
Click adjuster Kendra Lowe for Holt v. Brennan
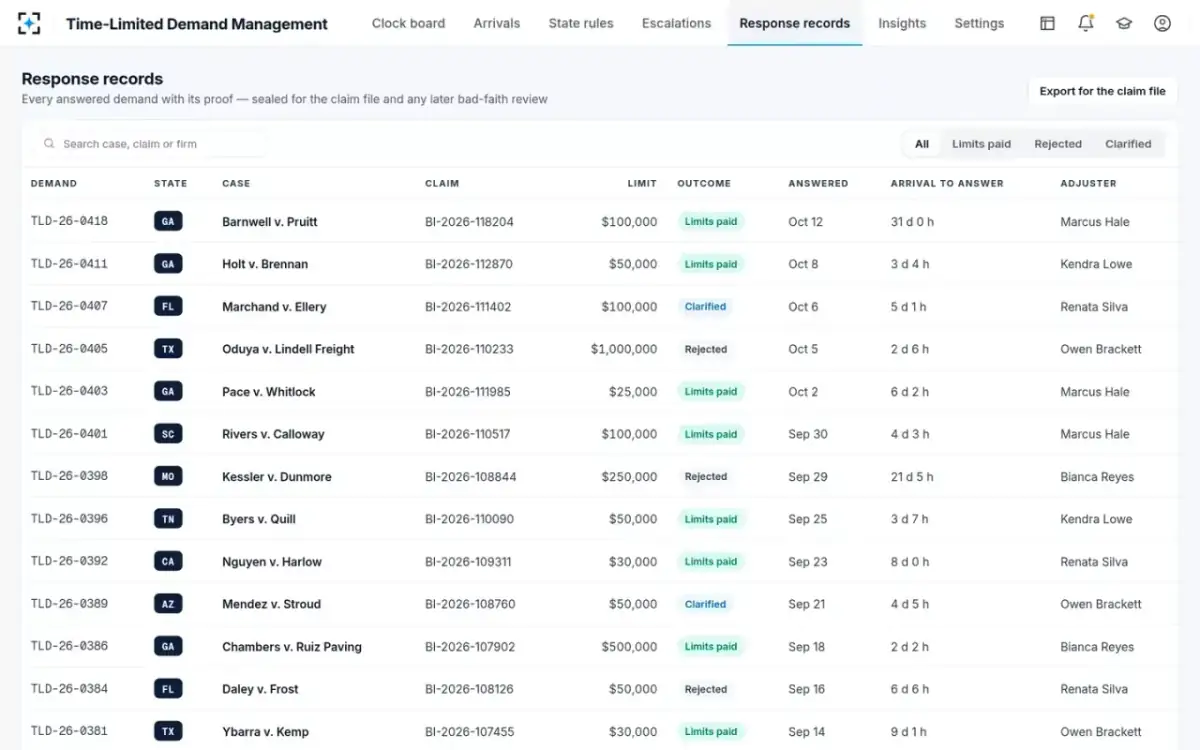click(1096, 264)
